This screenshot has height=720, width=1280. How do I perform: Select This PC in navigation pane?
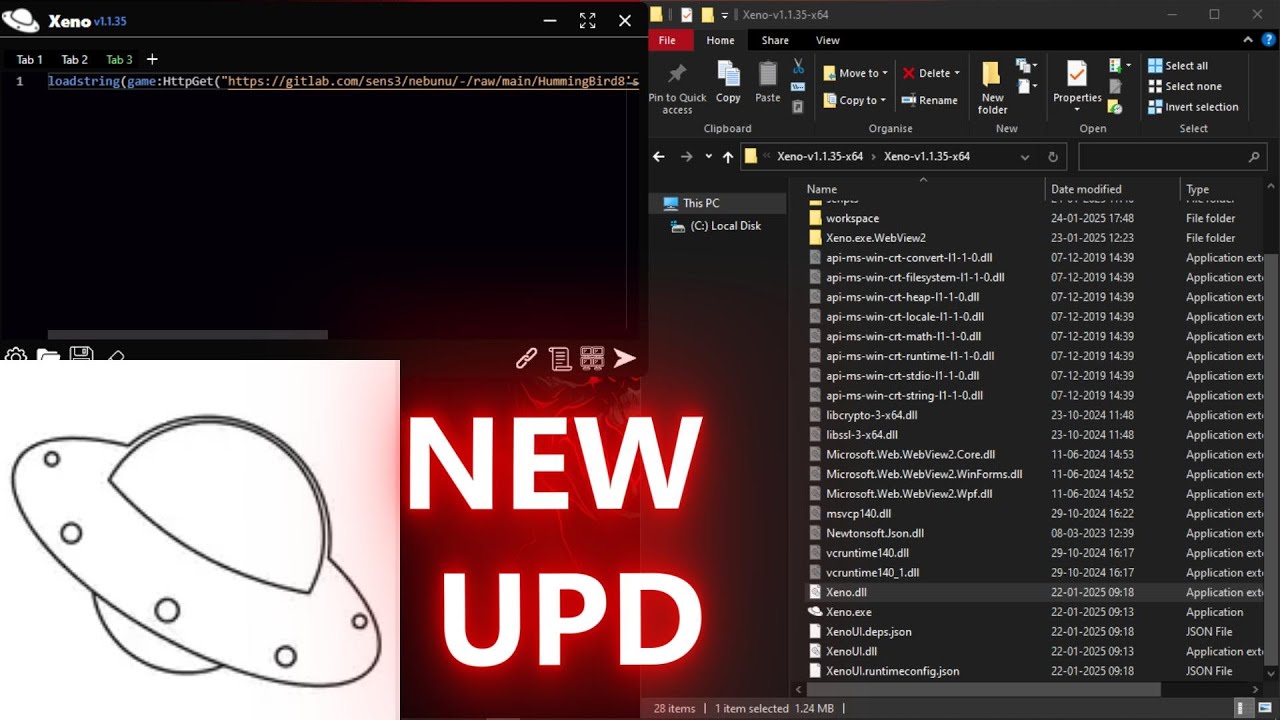(701, 203)
